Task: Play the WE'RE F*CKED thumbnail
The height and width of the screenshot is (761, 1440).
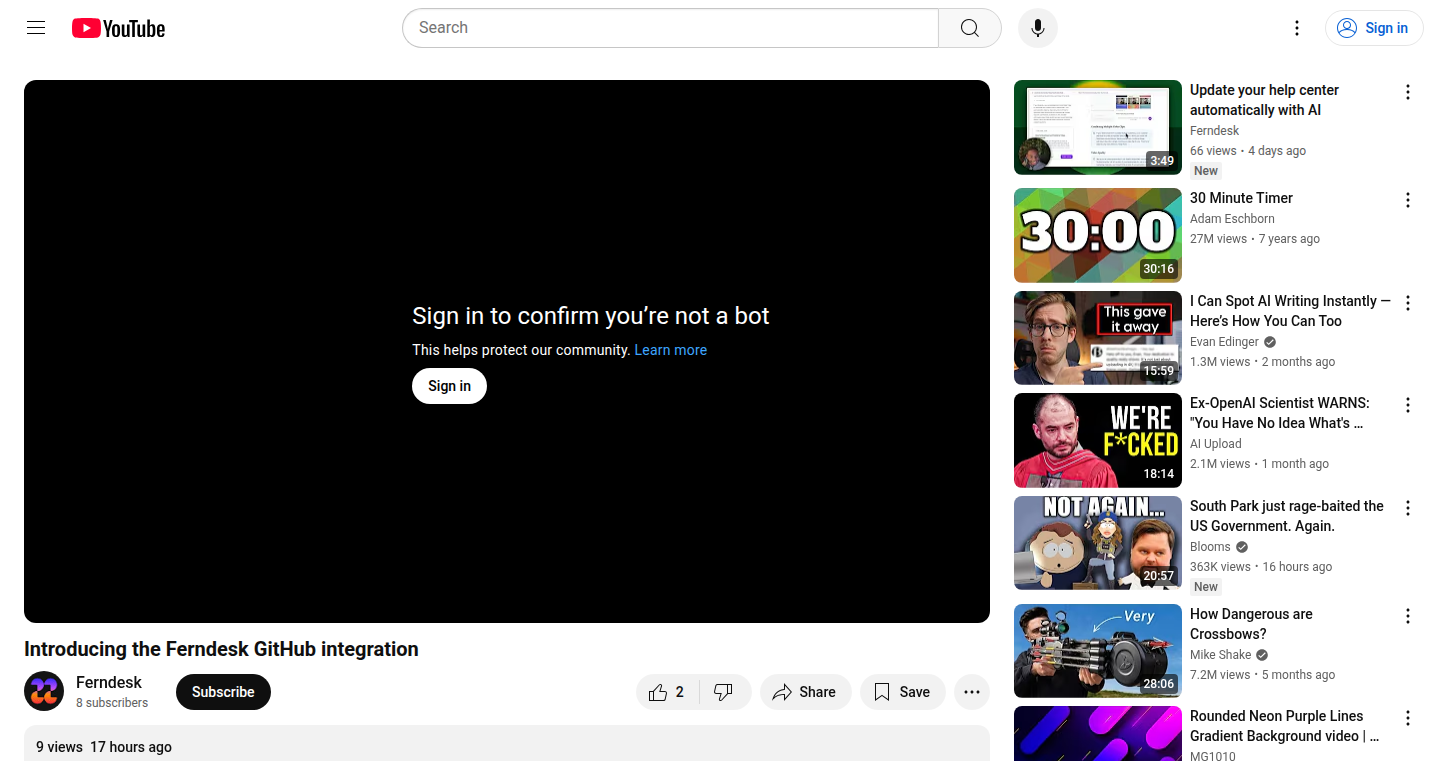Action: (1098, 440)
